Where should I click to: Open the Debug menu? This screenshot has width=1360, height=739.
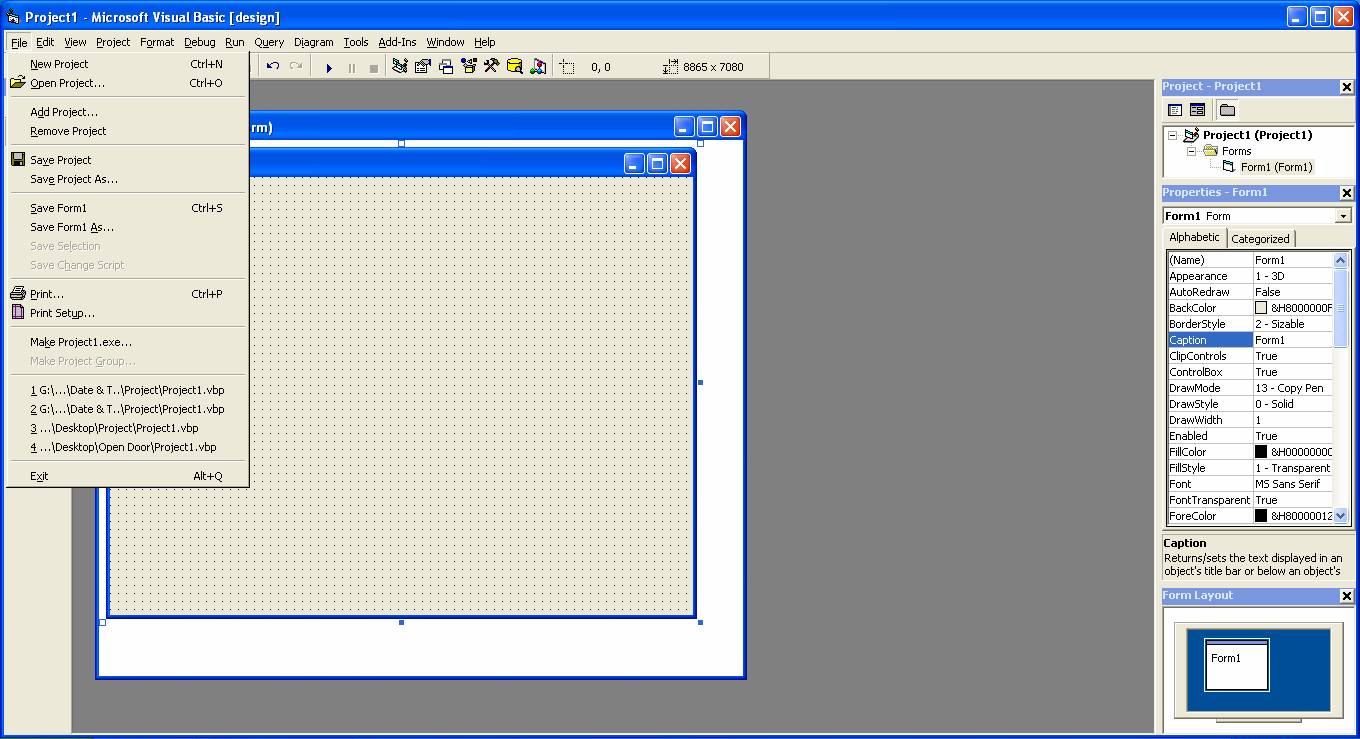point(199,42)
